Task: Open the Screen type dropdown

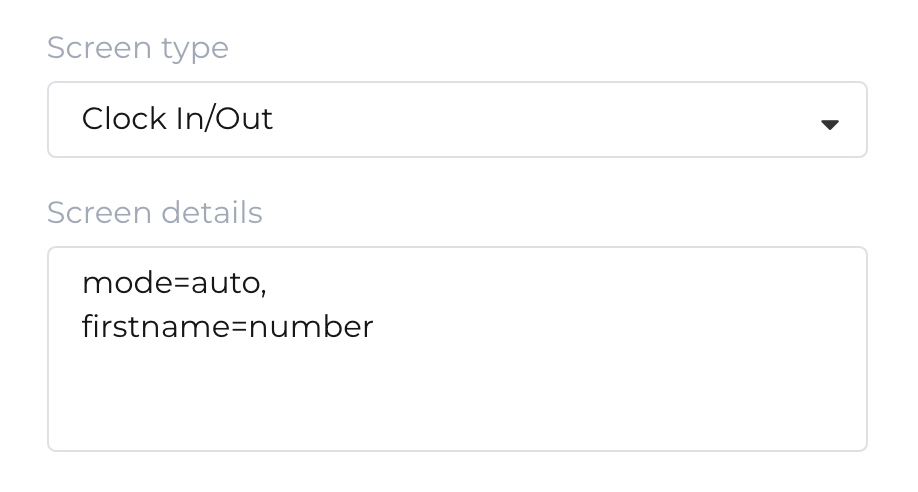Action: pos(457,120)
